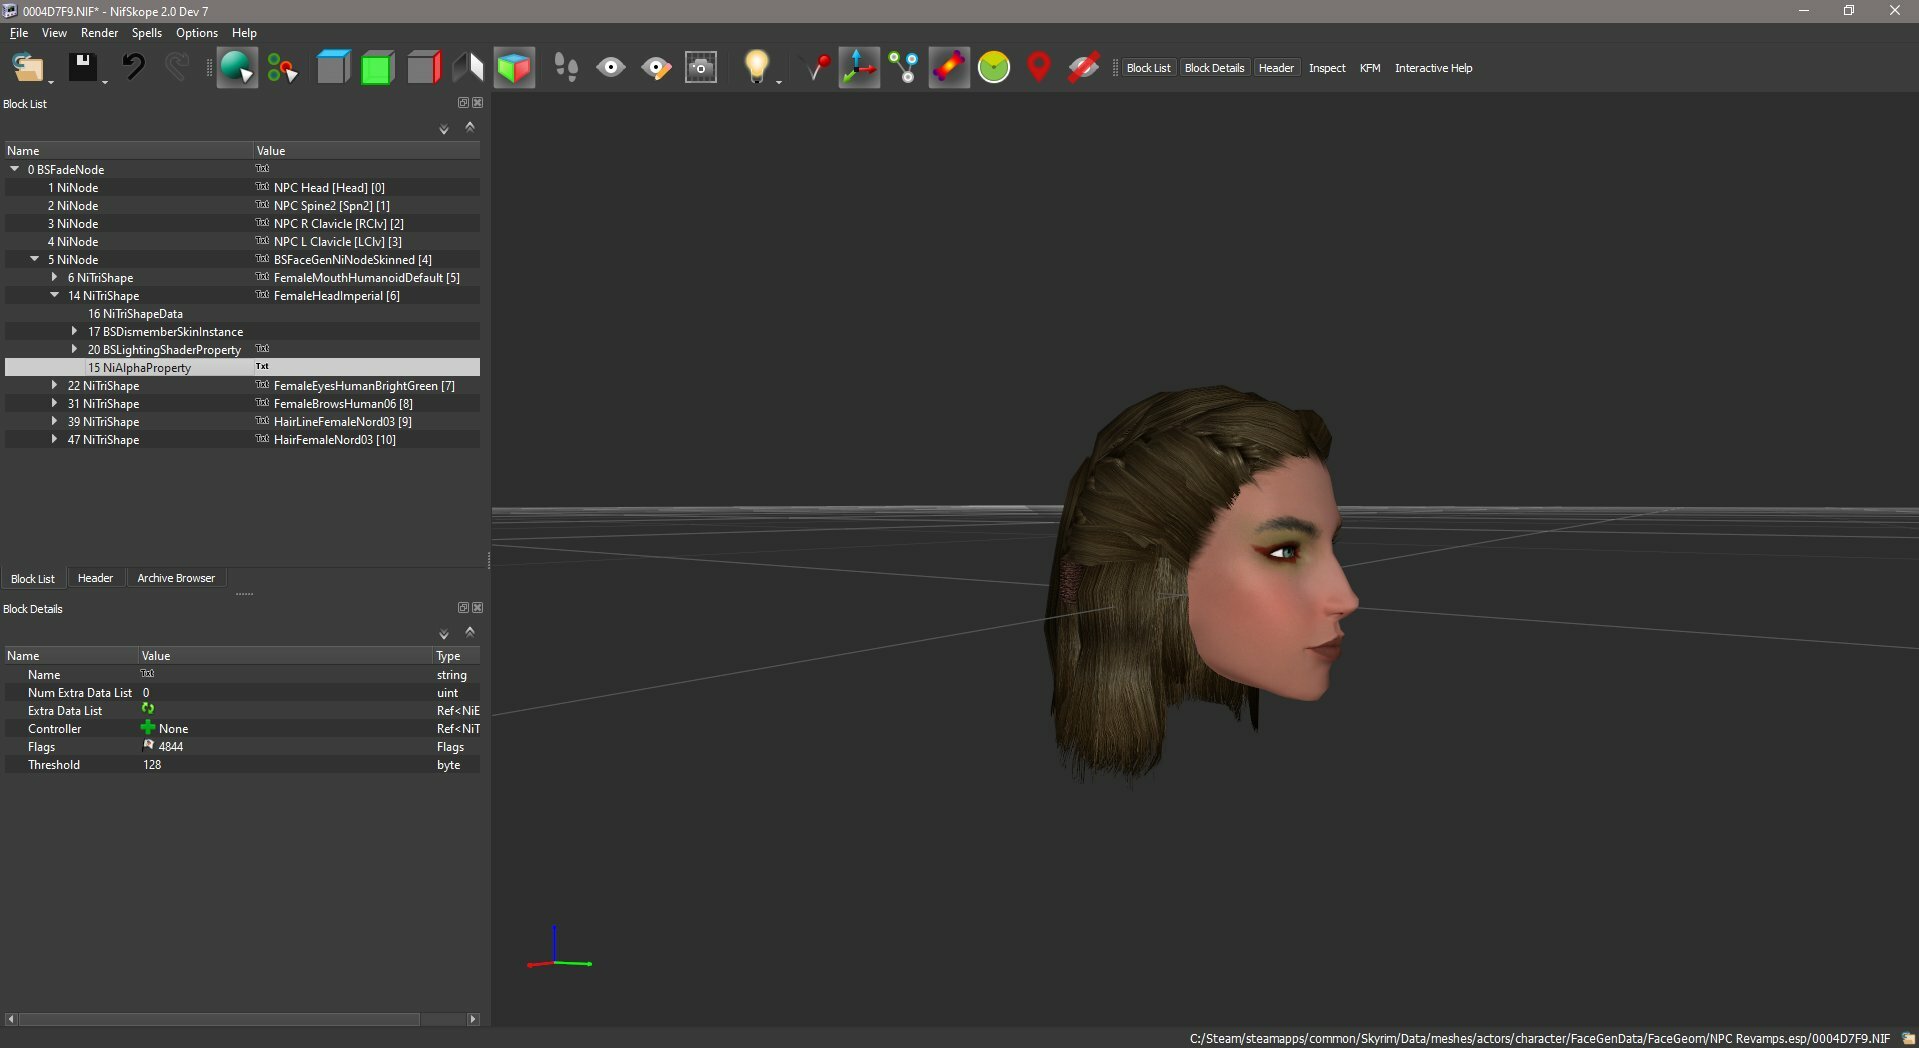Open the File menu

pyautogui.click(x=19, y=33)
